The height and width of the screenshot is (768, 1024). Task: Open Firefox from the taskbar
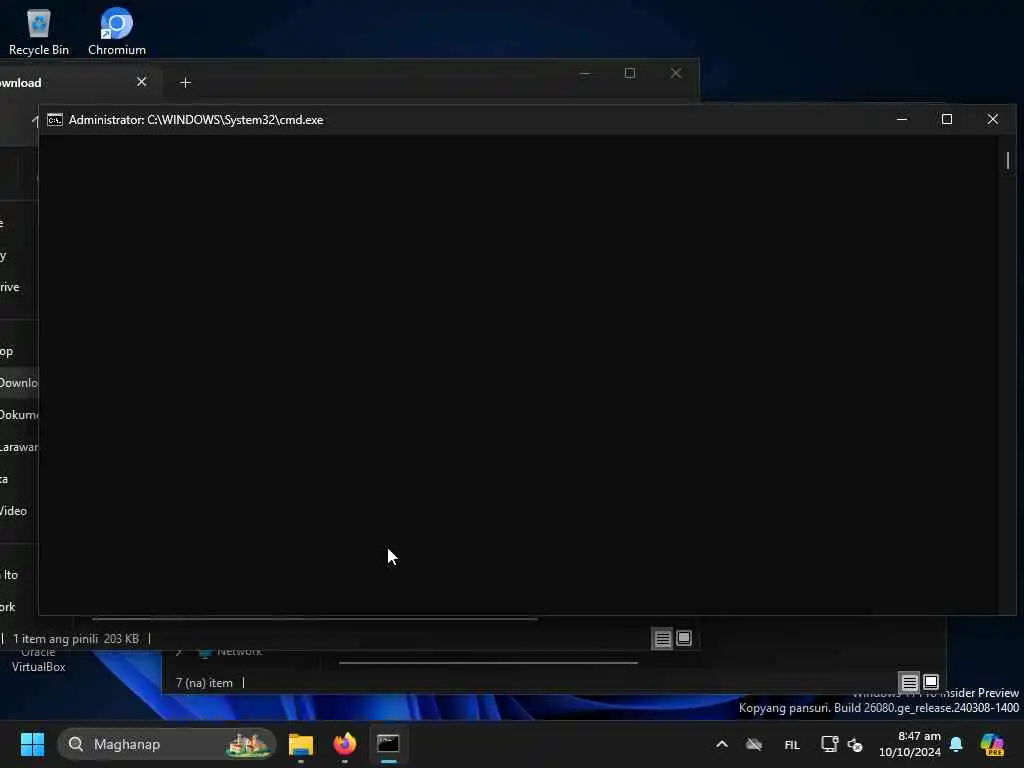(345, 744)
